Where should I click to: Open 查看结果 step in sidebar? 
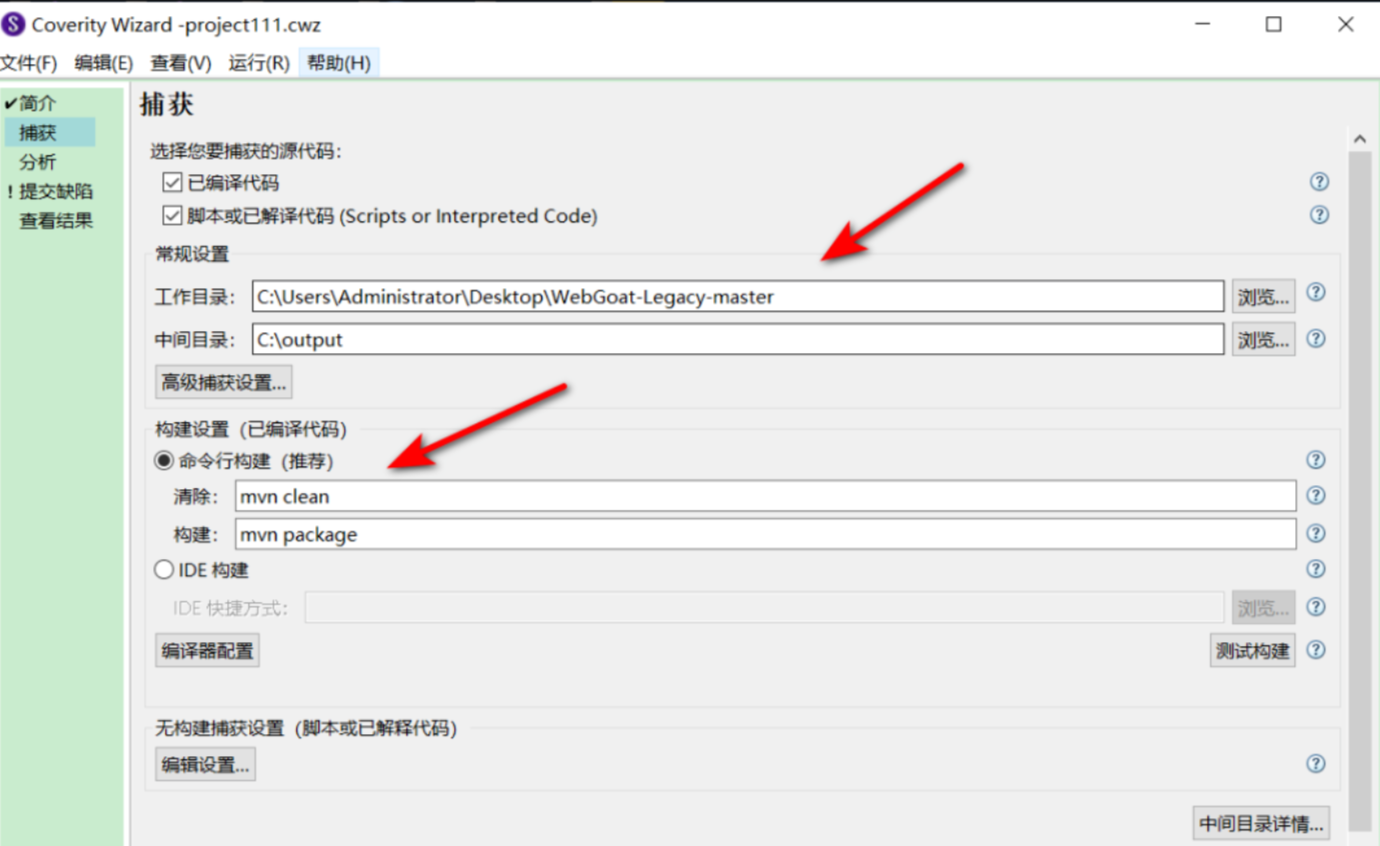56,221
